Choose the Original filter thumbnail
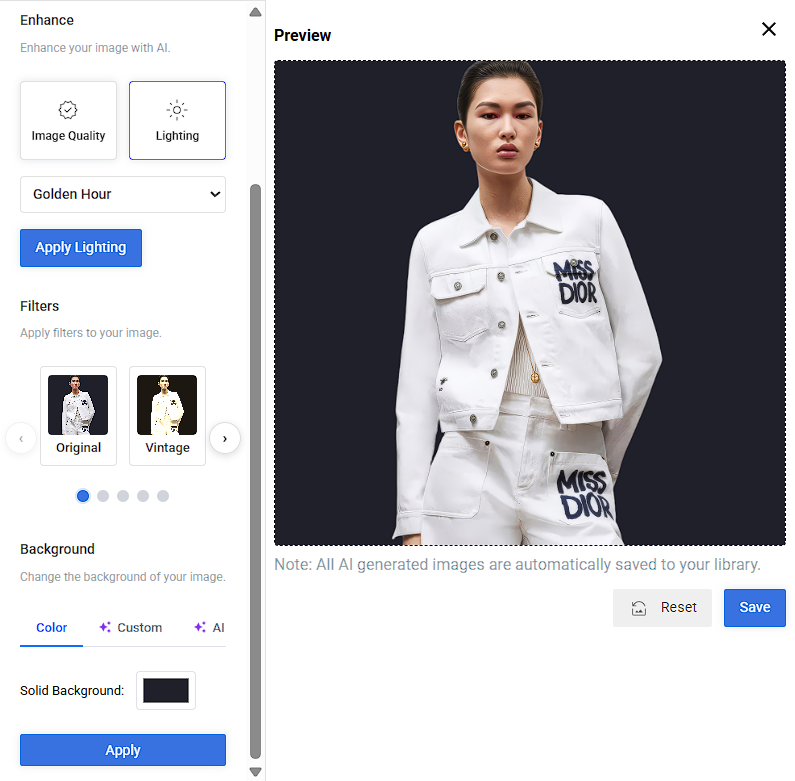This screenshot has width=795, height=781. [x=79, y=416]
